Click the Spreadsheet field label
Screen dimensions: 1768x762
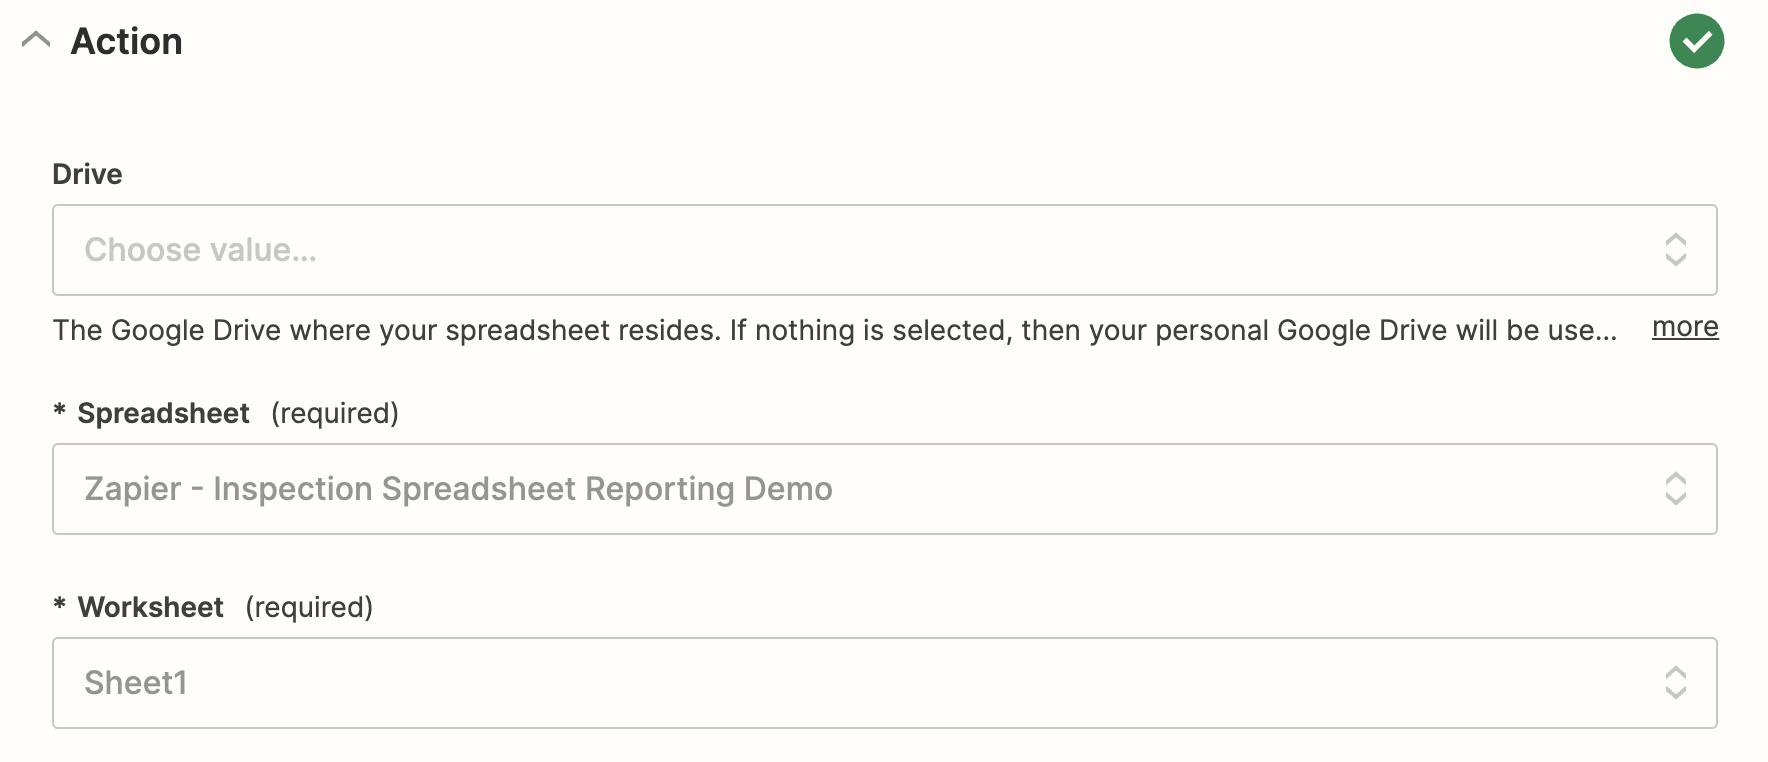(x=164, y=413)
